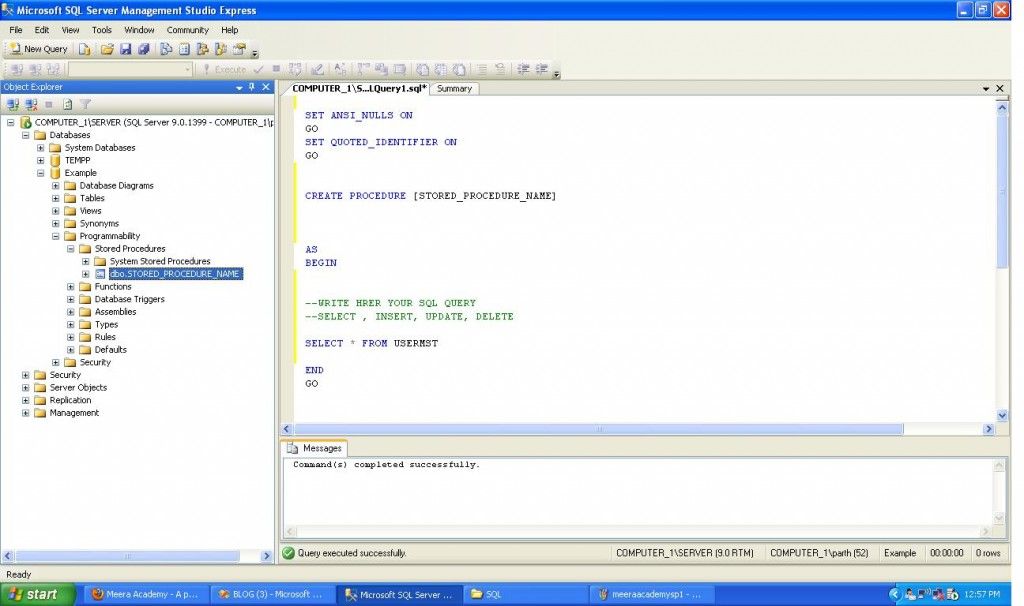Click Disconnect icon in Object Explorer toolbar

(x=31, y=104)
